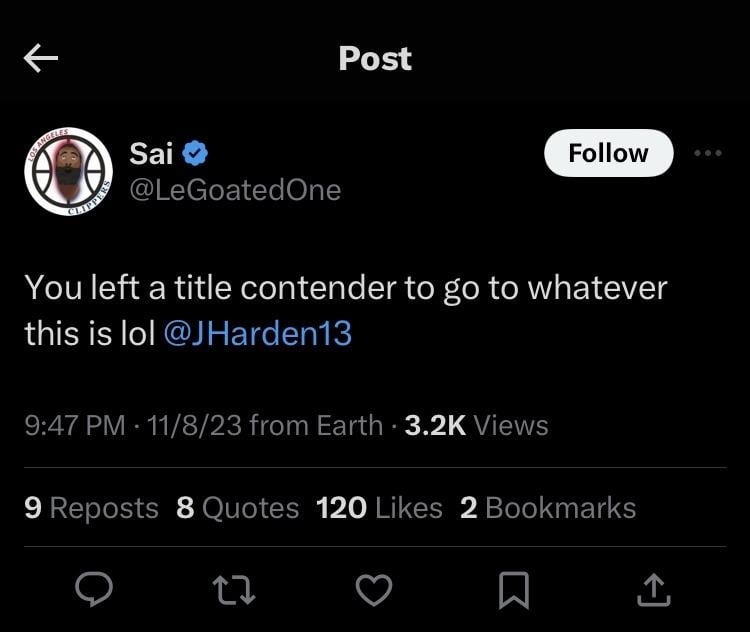Open Sai's Clippers profile picture
The height and width of the screenshot is (632, 750).
68,172
